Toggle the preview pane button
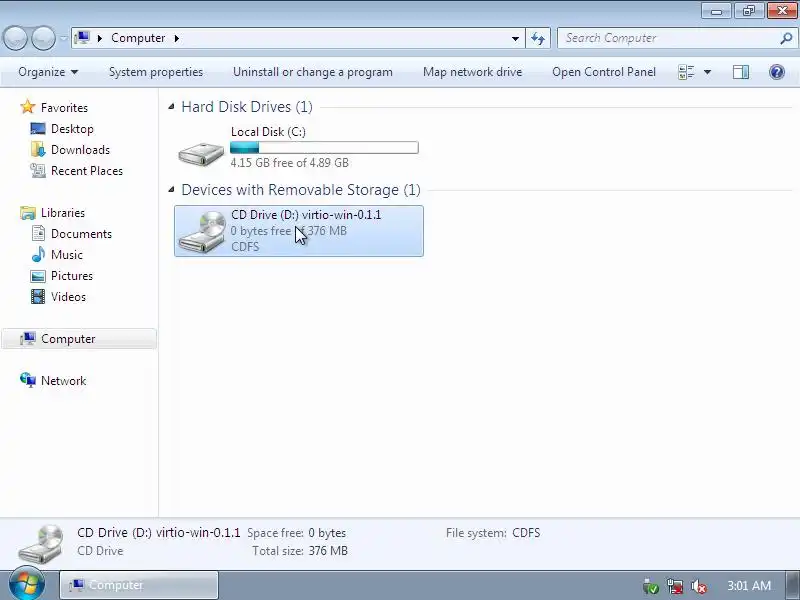This screenshot has width=800, height=600. (x=741, y=72)
